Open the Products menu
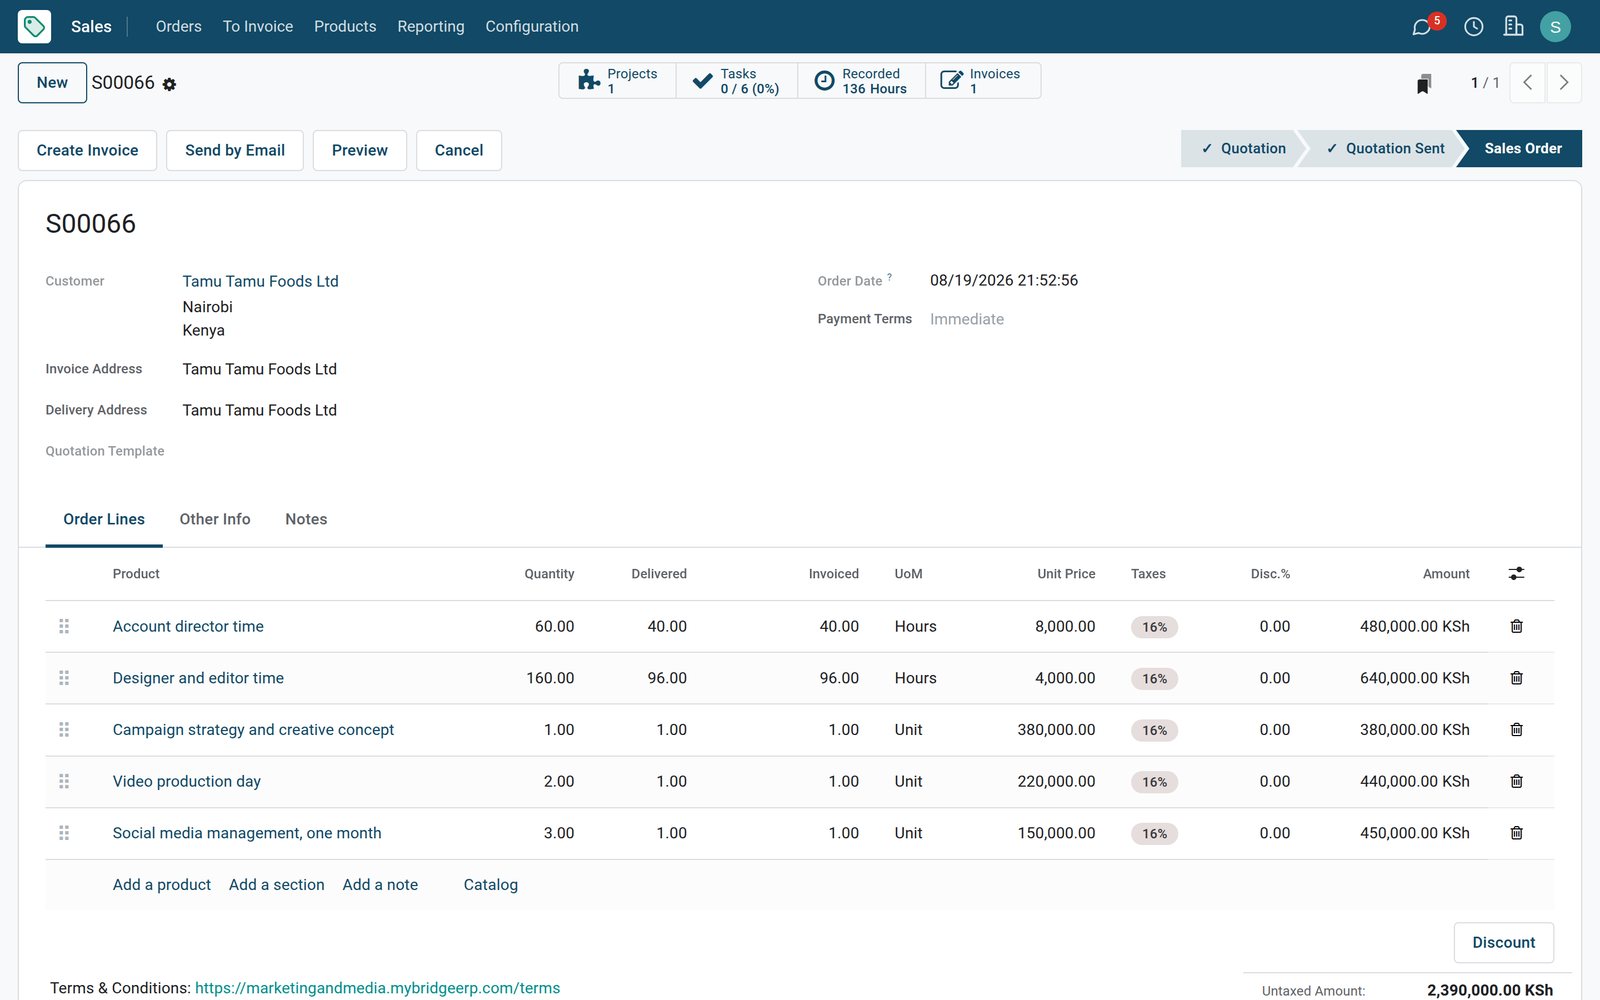The height and width of the screenshot is (1000, 1600). click(x=345, y=27)
